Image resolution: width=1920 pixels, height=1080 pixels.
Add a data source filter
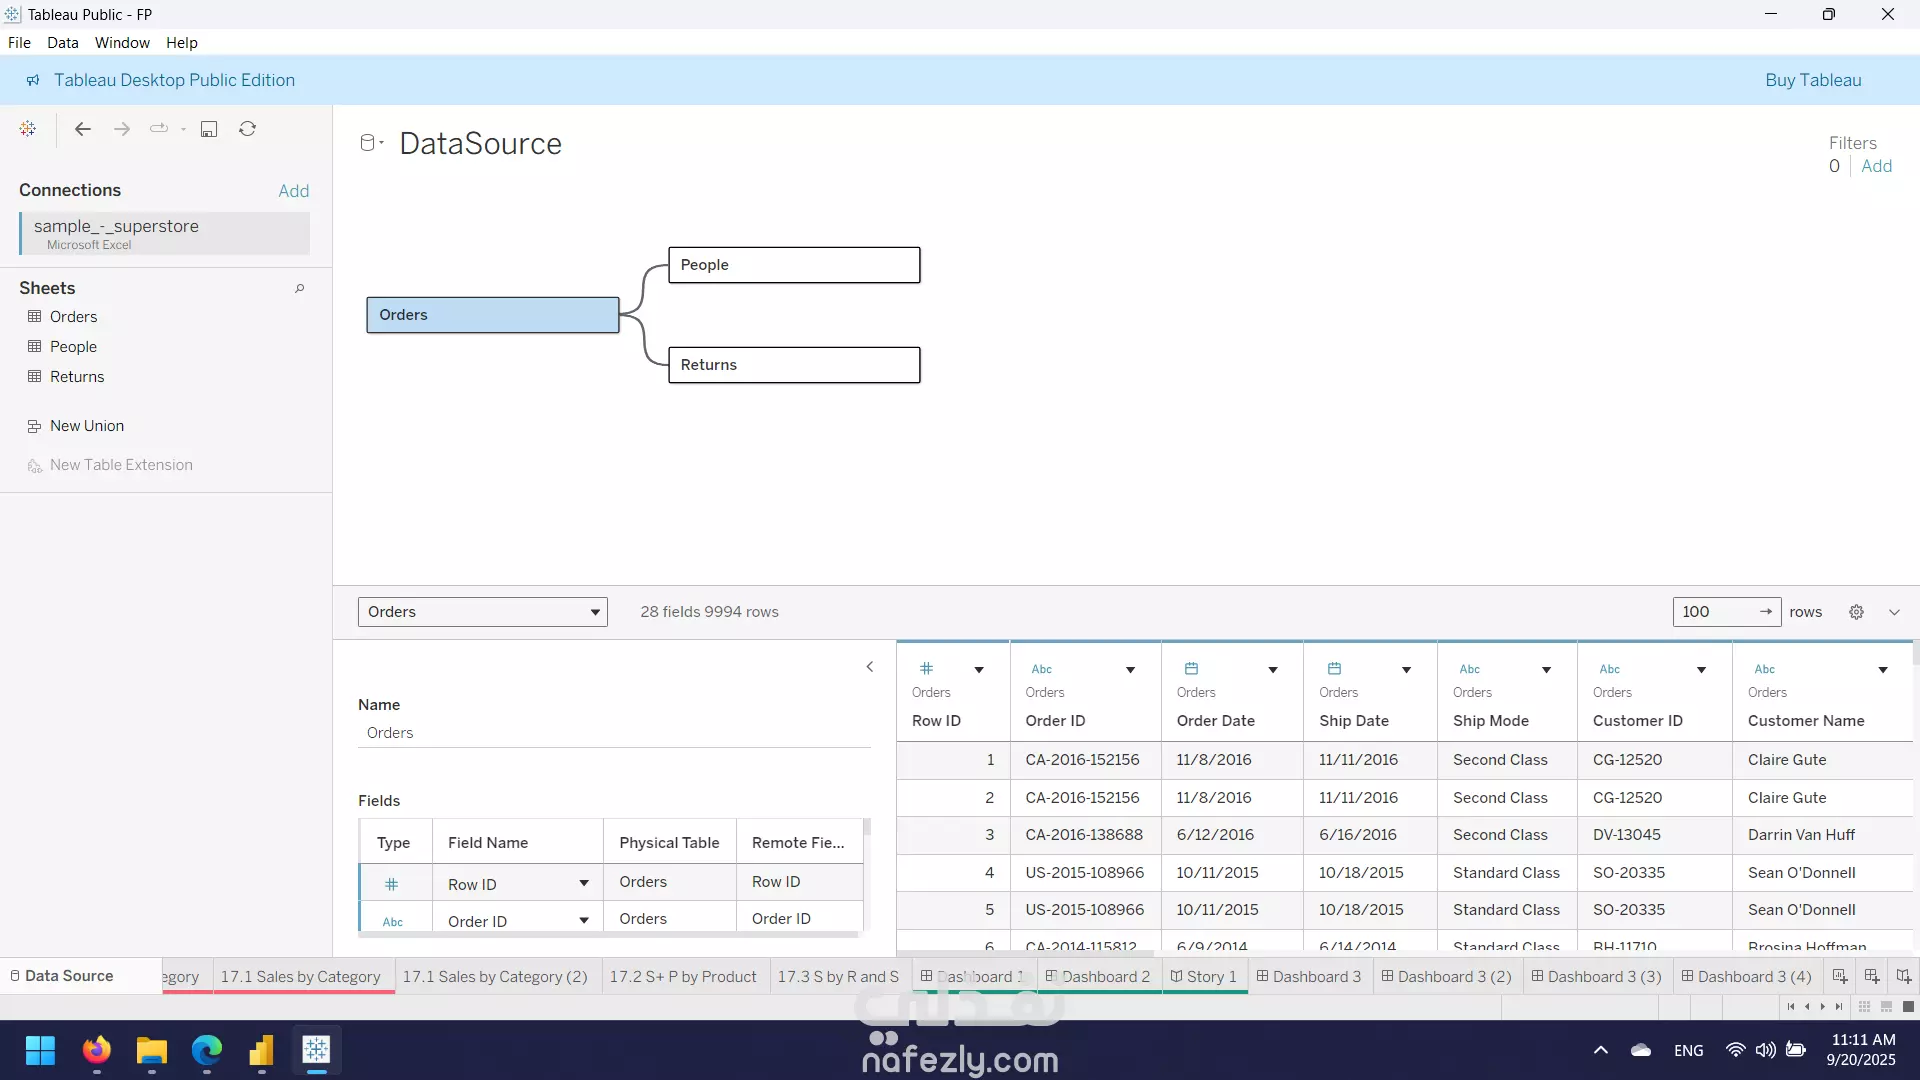pos(1876,166)
